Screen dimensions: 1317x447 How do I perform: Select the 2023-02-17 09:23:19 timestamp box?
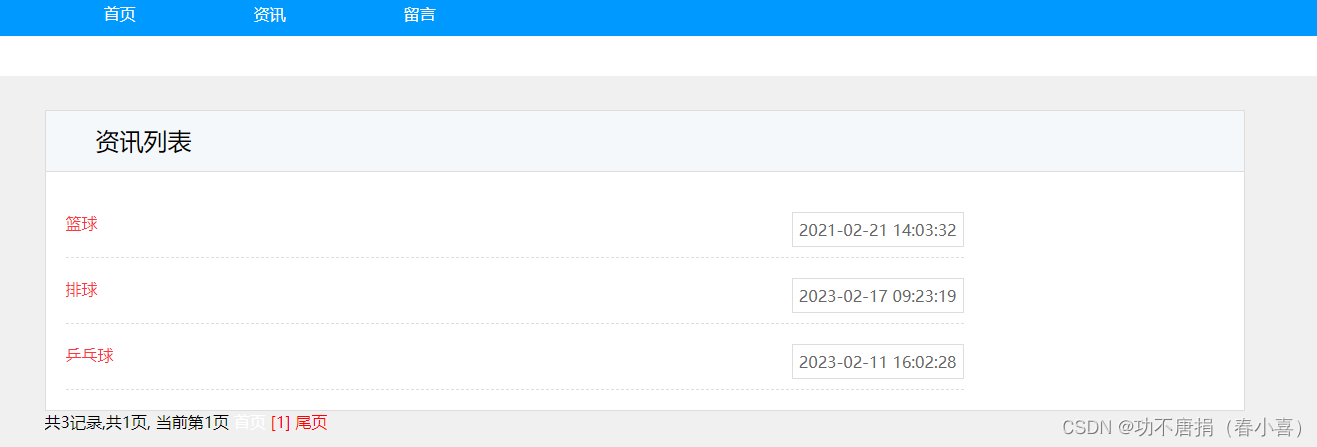878,296
